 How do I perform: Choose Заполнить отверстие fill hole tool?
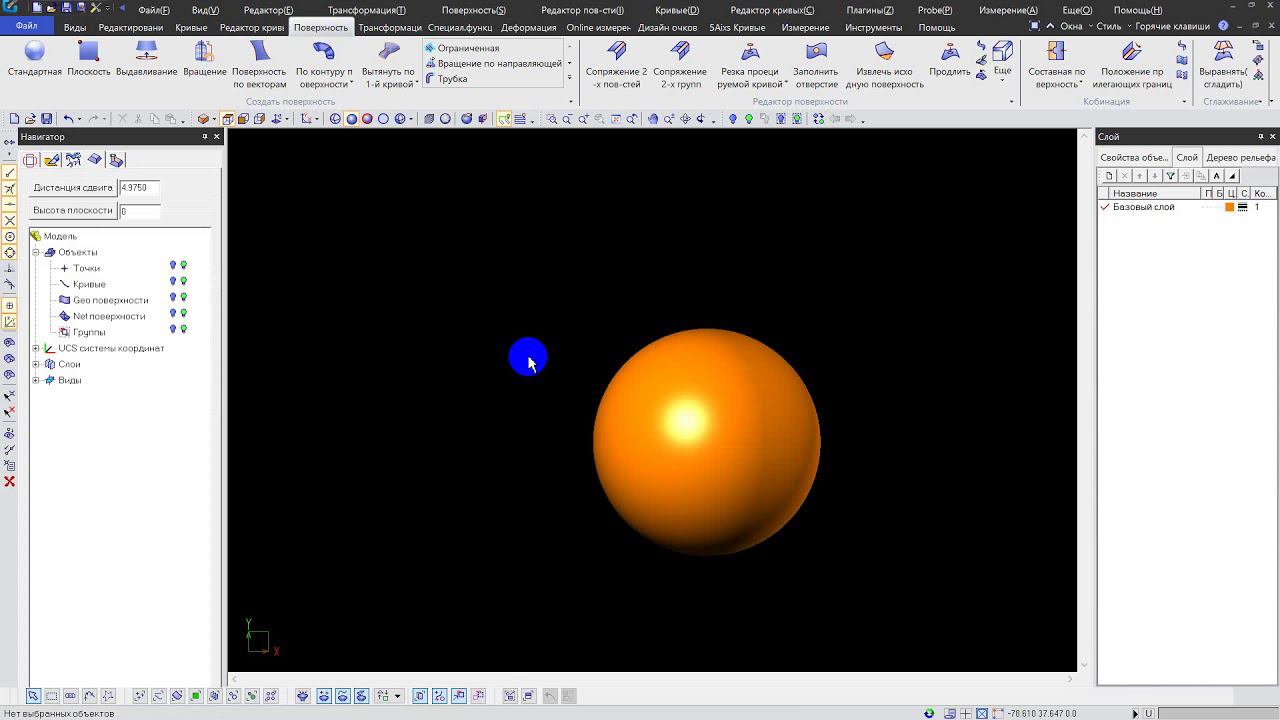point(816,65)
